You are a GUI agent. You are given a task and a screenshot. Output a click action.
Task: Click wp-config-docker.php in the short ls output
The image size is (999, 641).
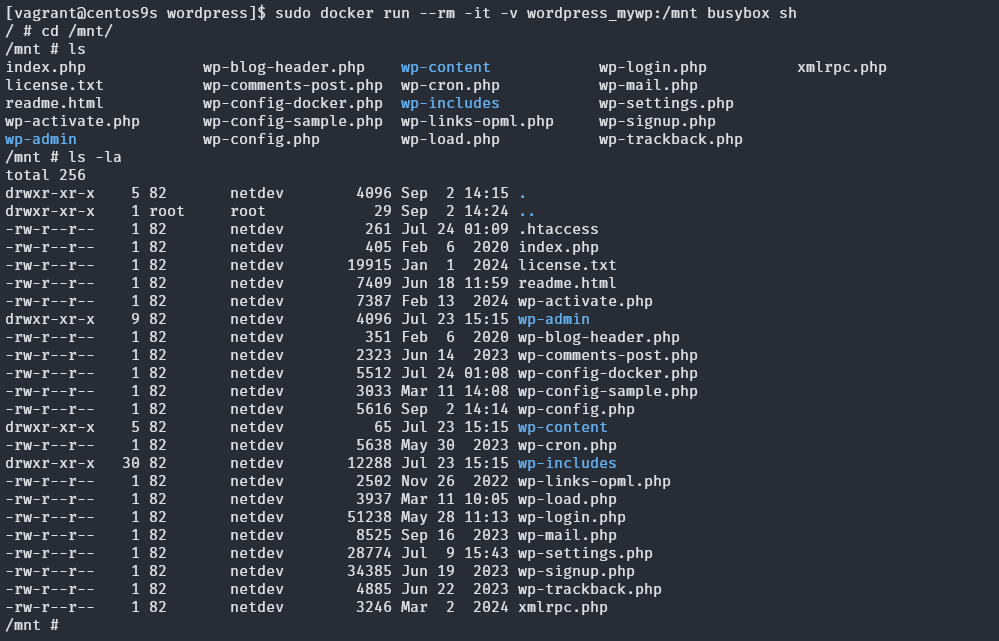point(292,103)
